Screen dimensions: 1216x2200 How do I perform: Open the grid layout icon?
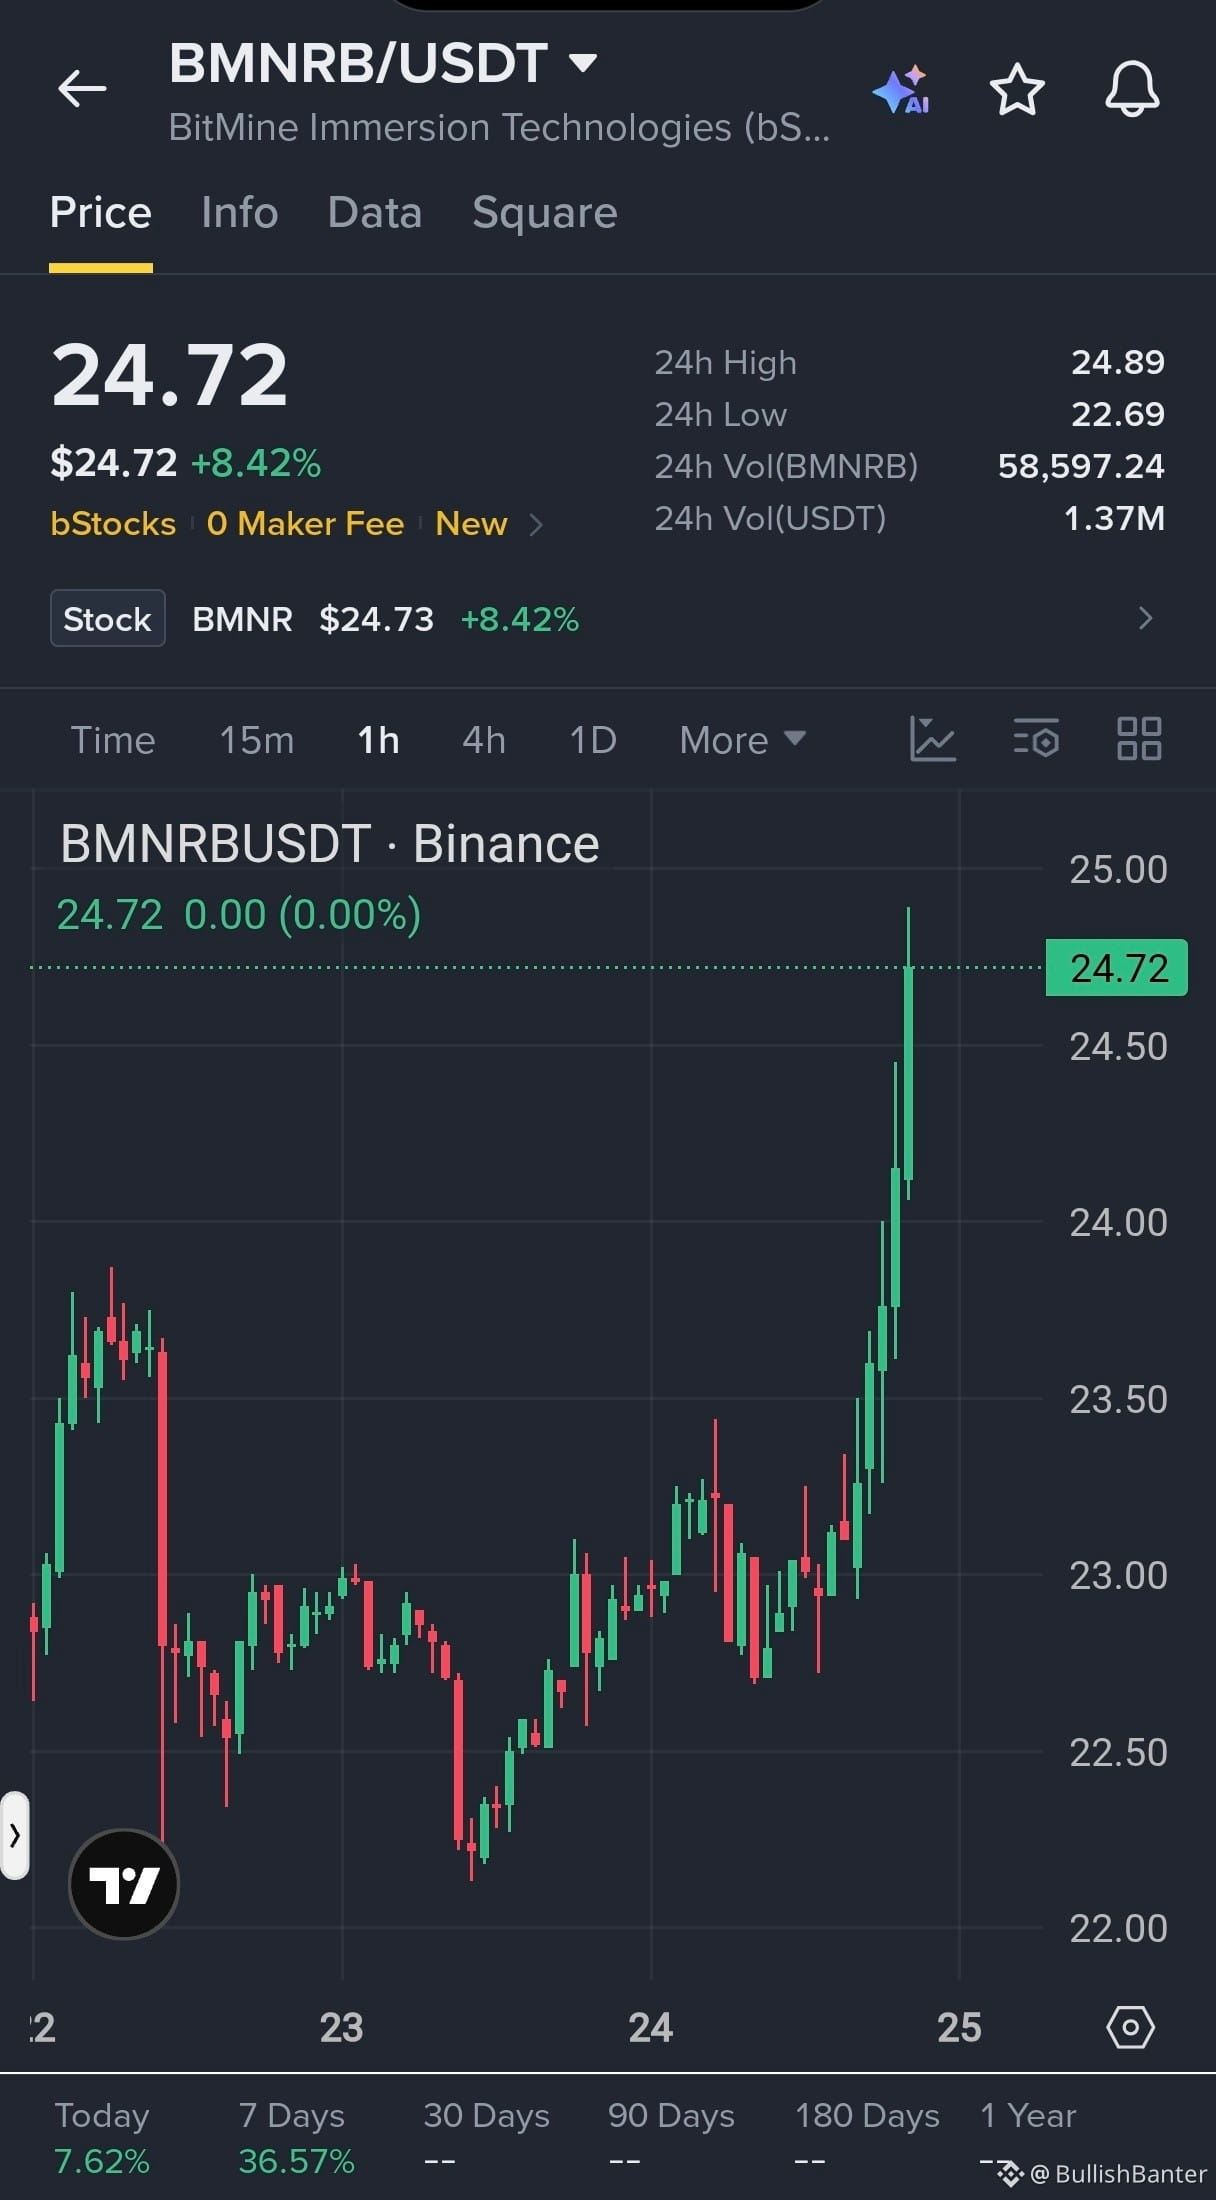pos(1139,740)
